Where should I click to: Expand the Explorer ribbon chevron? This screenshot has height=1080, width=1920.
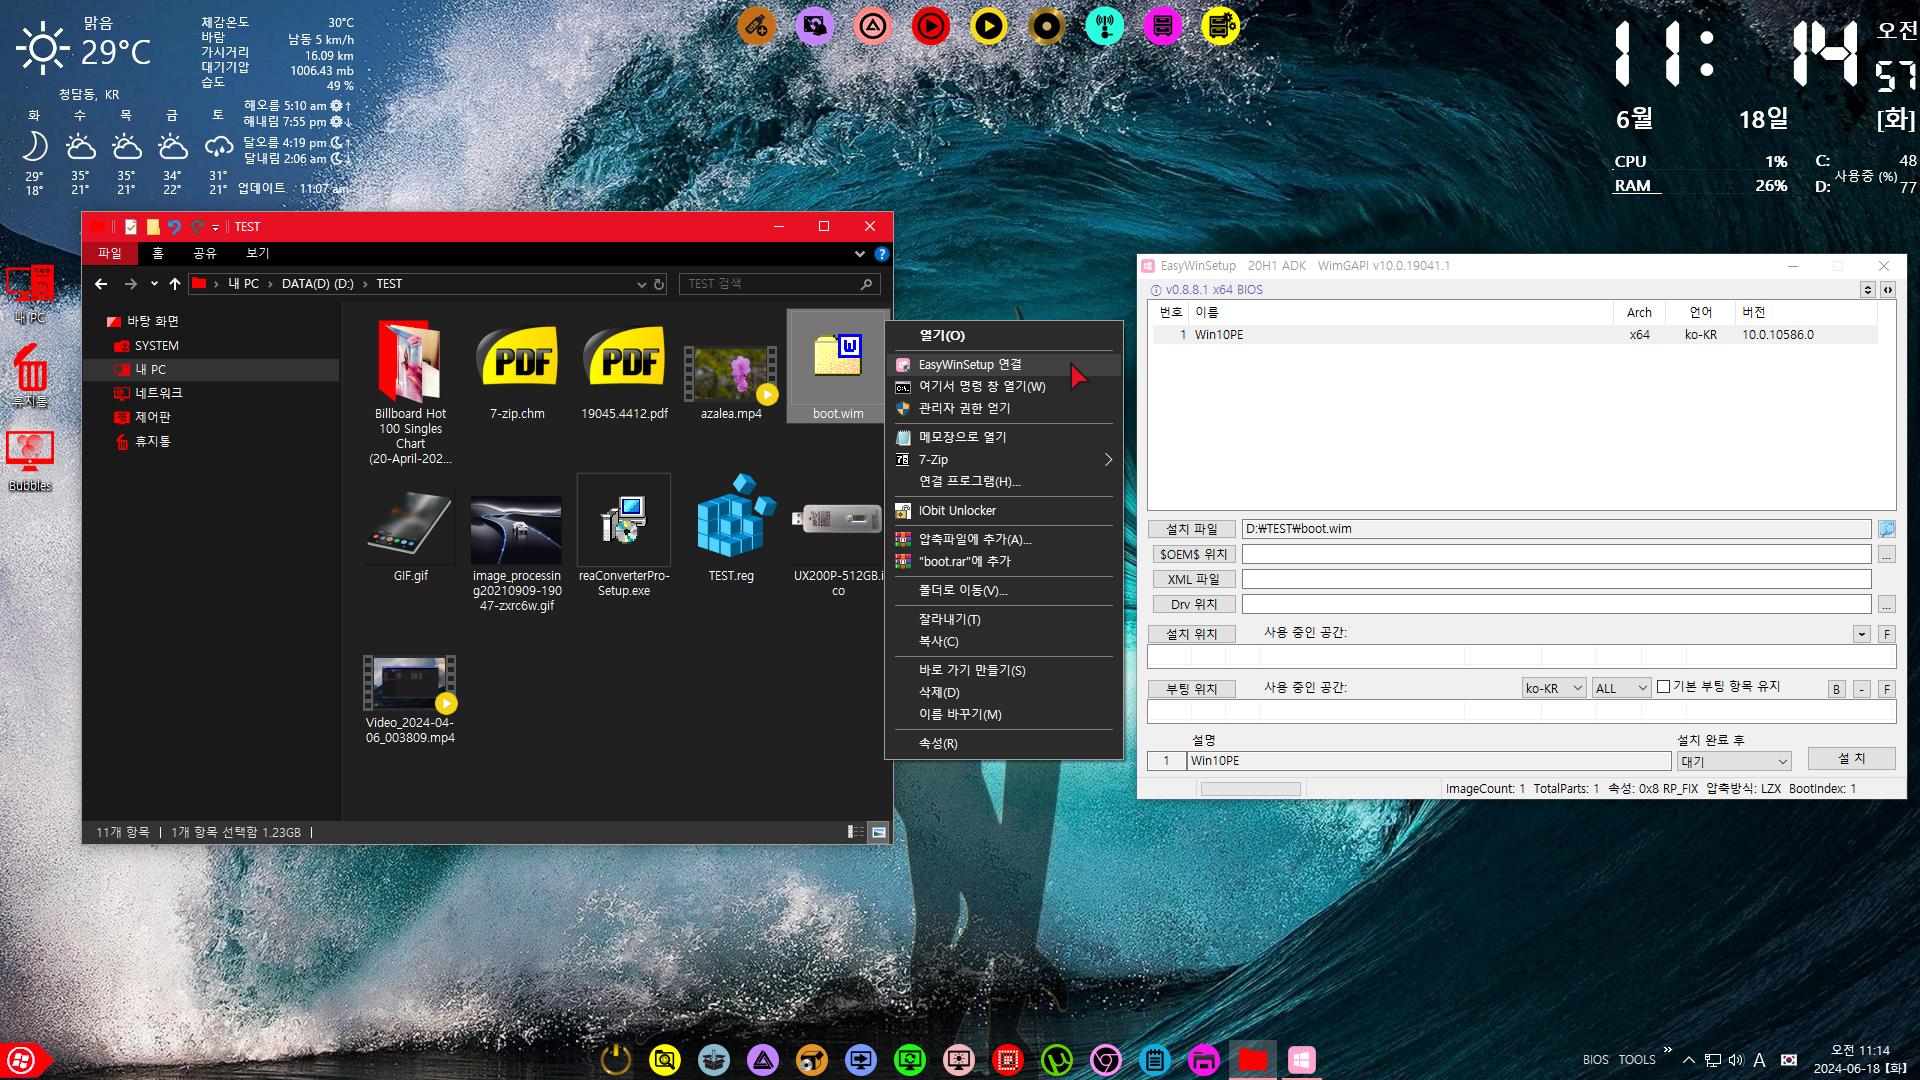(860, 254)
